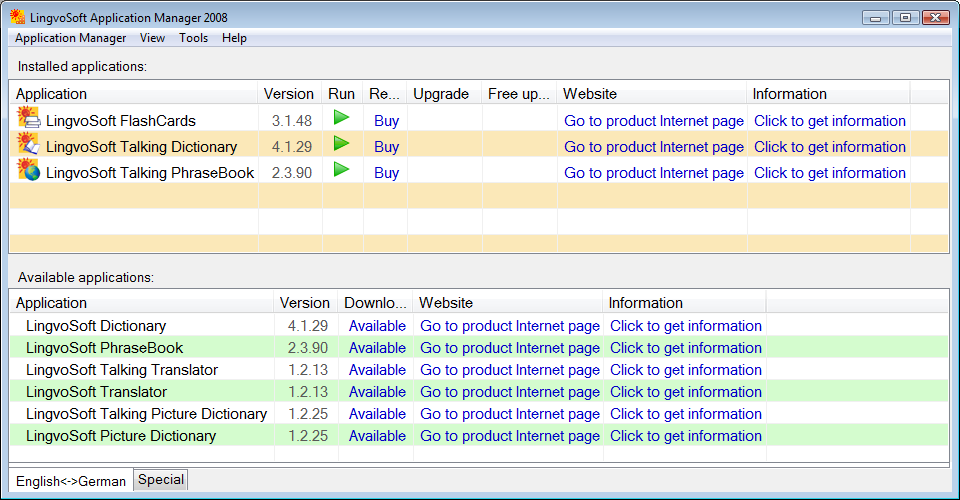Get information on Talking PhraseBook

[x=830, y=173]
